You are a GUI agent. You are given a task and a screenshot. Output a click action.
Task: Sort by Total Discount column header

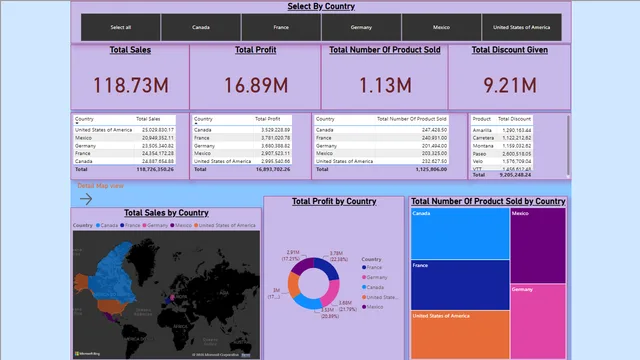514,119
